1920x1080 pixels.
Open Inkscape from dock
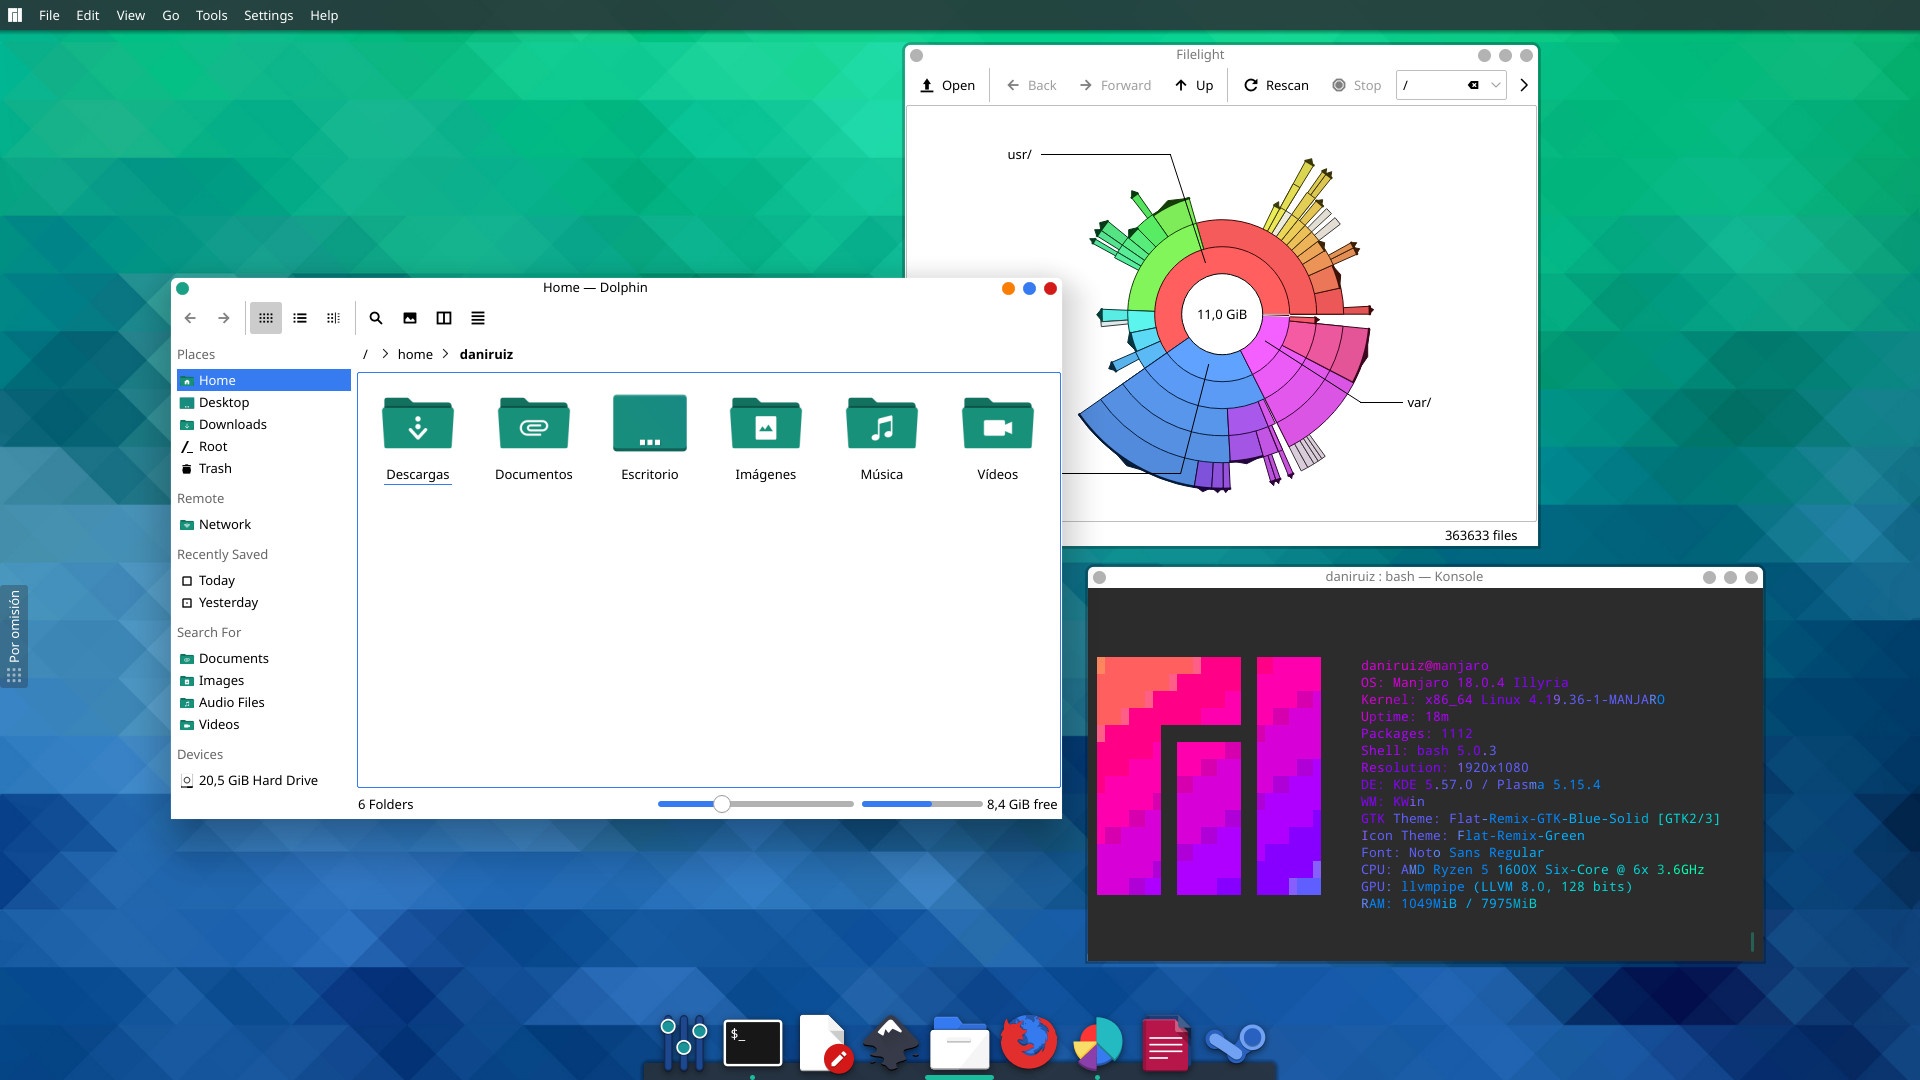(x=890, y=1043)
